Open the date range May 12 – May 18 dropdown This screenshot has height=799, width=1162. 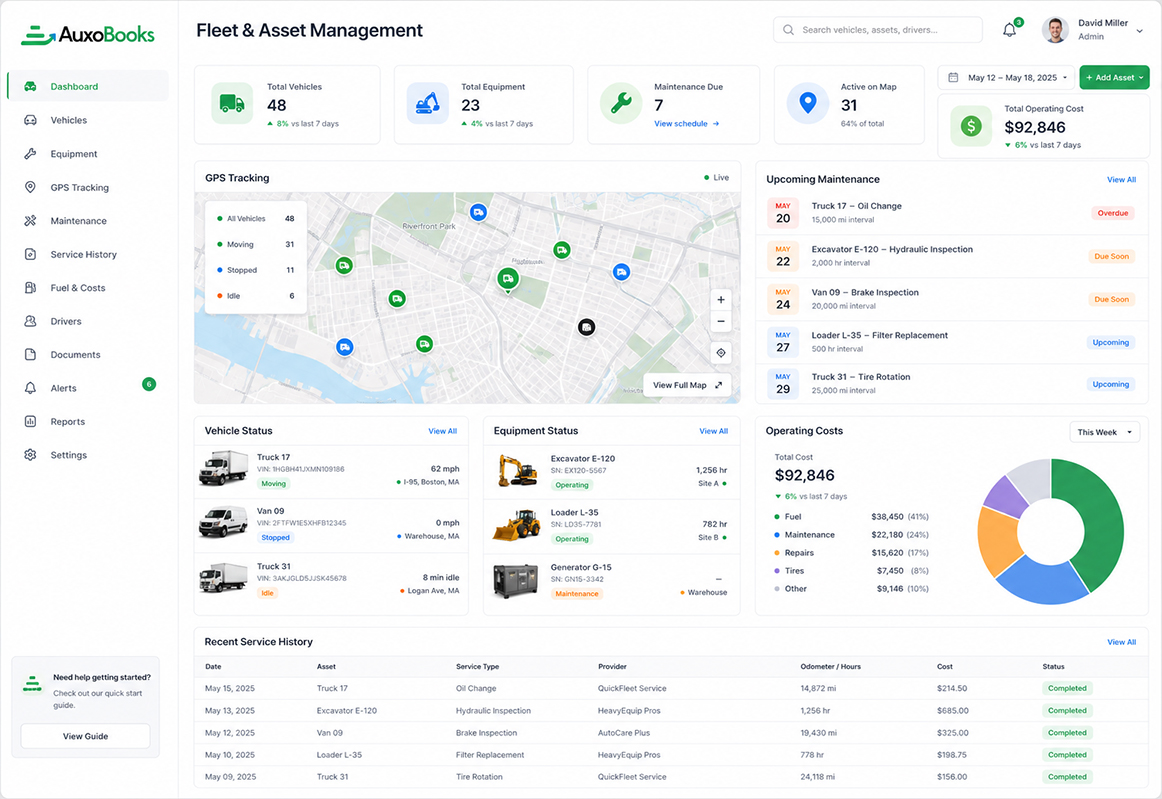click(x=1006, y=77)
